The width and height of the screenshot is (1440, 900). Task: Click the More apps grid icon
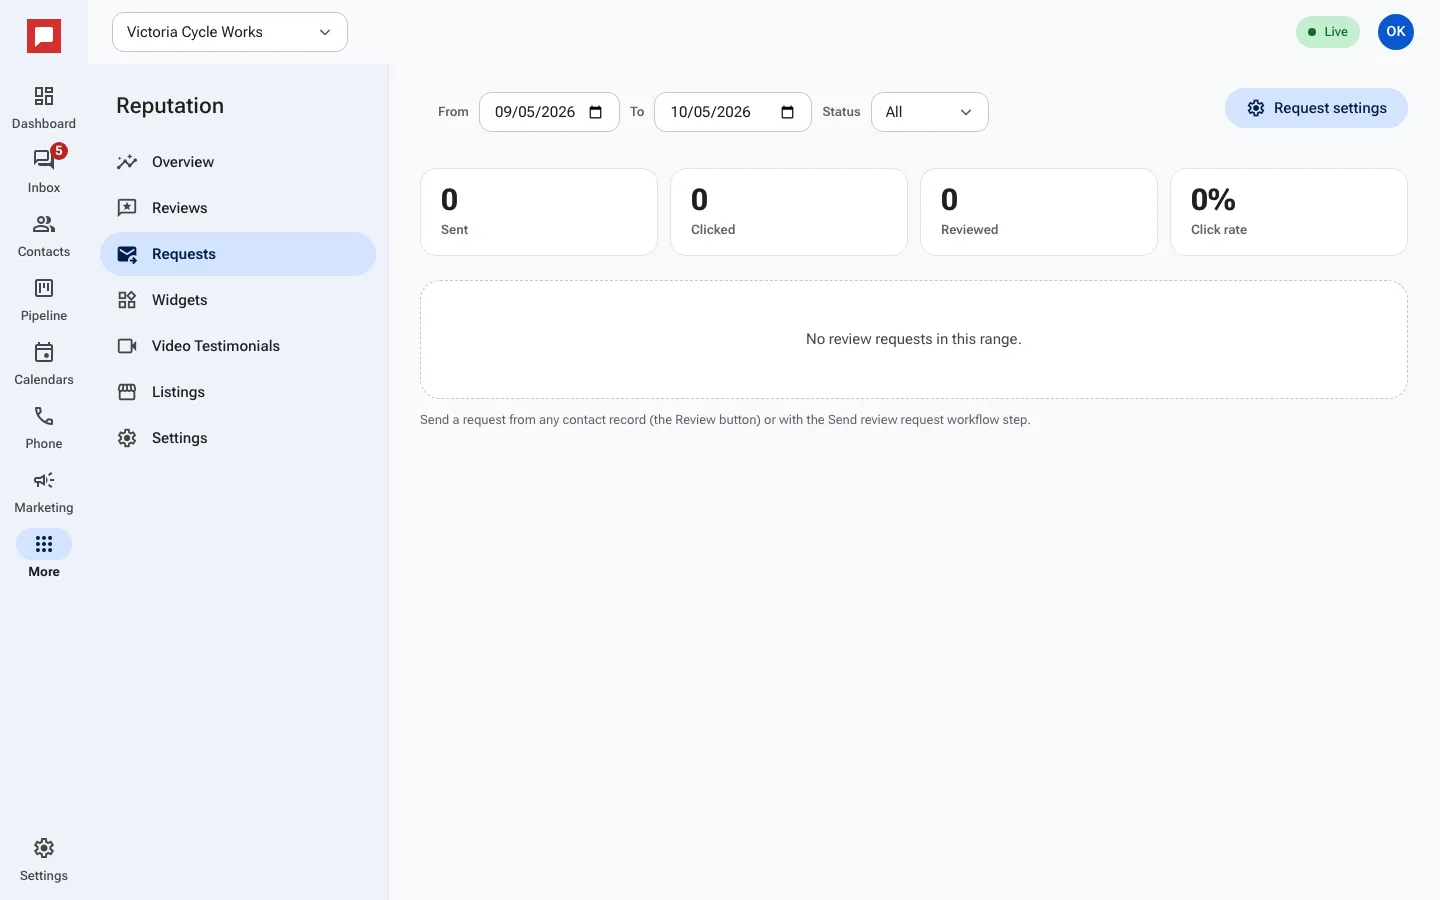(44, 544)
